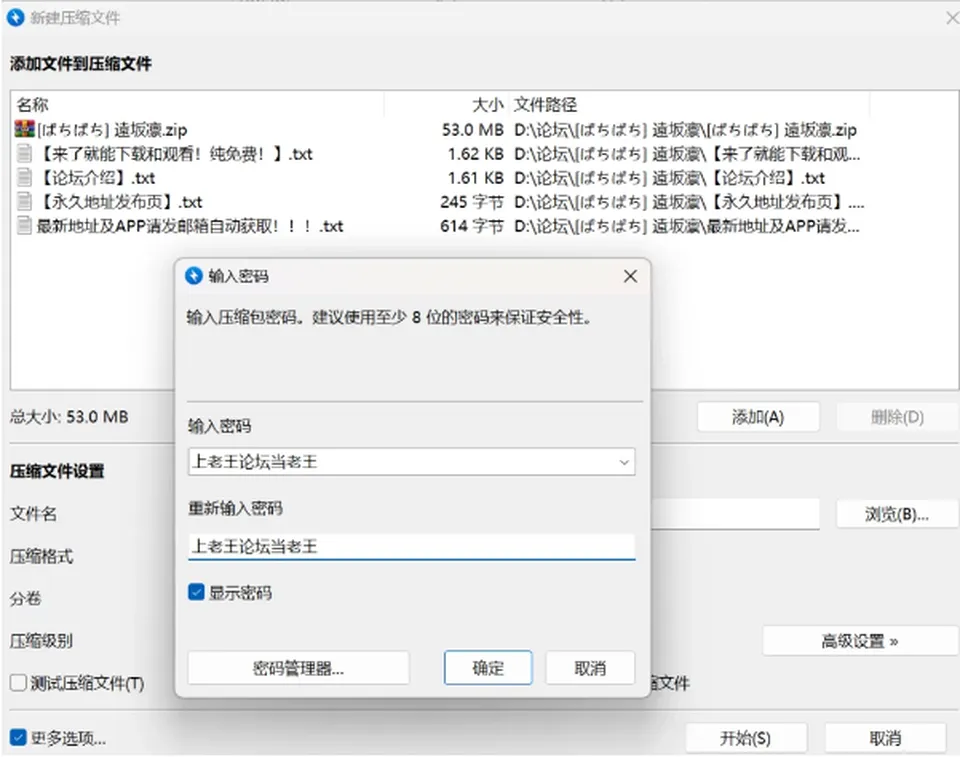Click the 大小 column header
The width and height of the screenshot is (960, 757).
pos(487,105)
